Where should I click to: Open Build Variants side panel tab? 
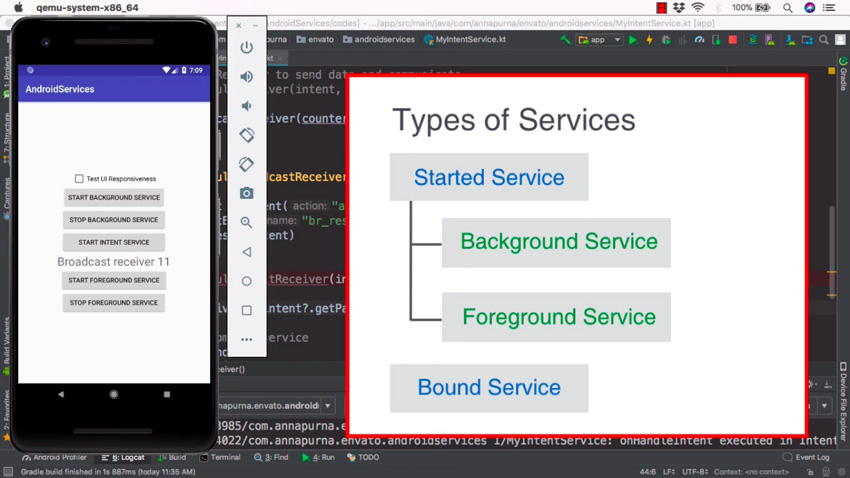point(7,344)
